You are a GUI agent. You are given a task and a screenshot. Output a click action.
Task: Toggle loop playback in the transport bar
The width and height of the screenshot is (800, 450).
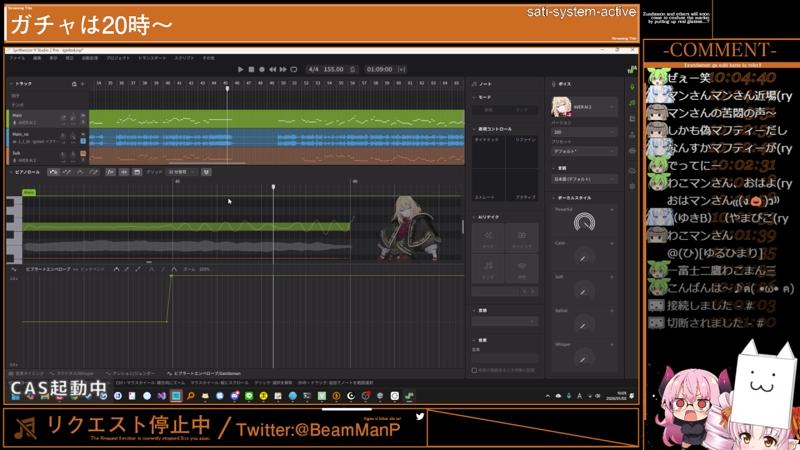pyautogui.click(x=295, y=69)
